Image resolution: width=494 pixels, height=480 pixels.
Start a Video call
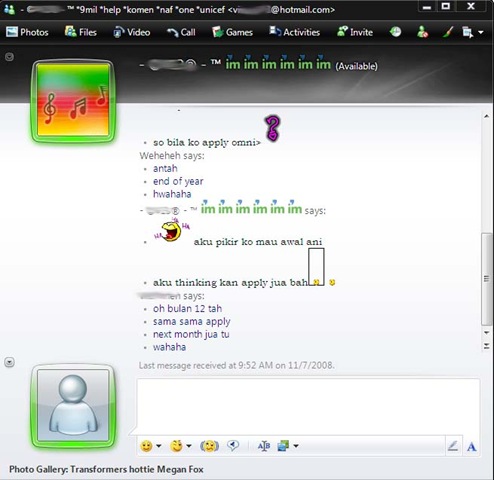[131, 32]
